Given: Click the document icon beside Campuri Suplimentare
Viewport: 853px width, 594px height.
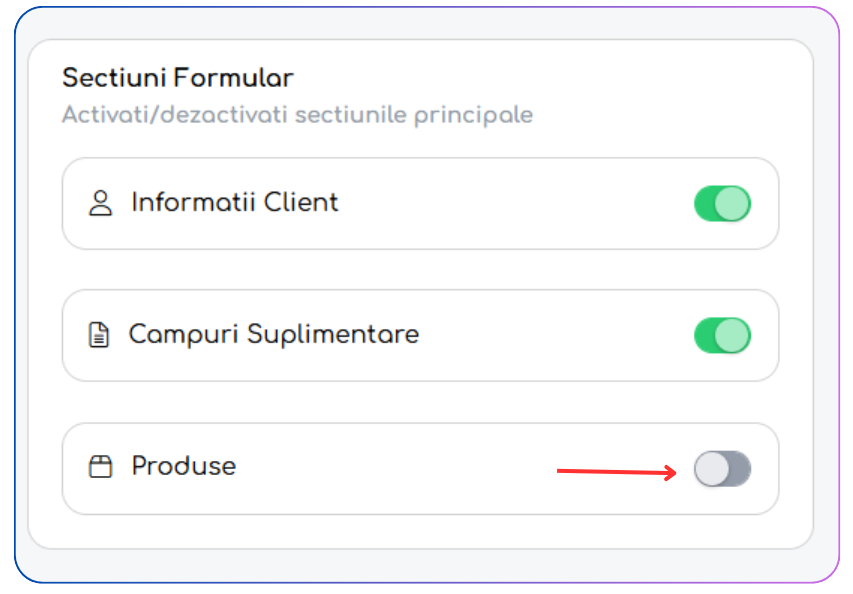Looking at the screenshot, I should point(99,335).
